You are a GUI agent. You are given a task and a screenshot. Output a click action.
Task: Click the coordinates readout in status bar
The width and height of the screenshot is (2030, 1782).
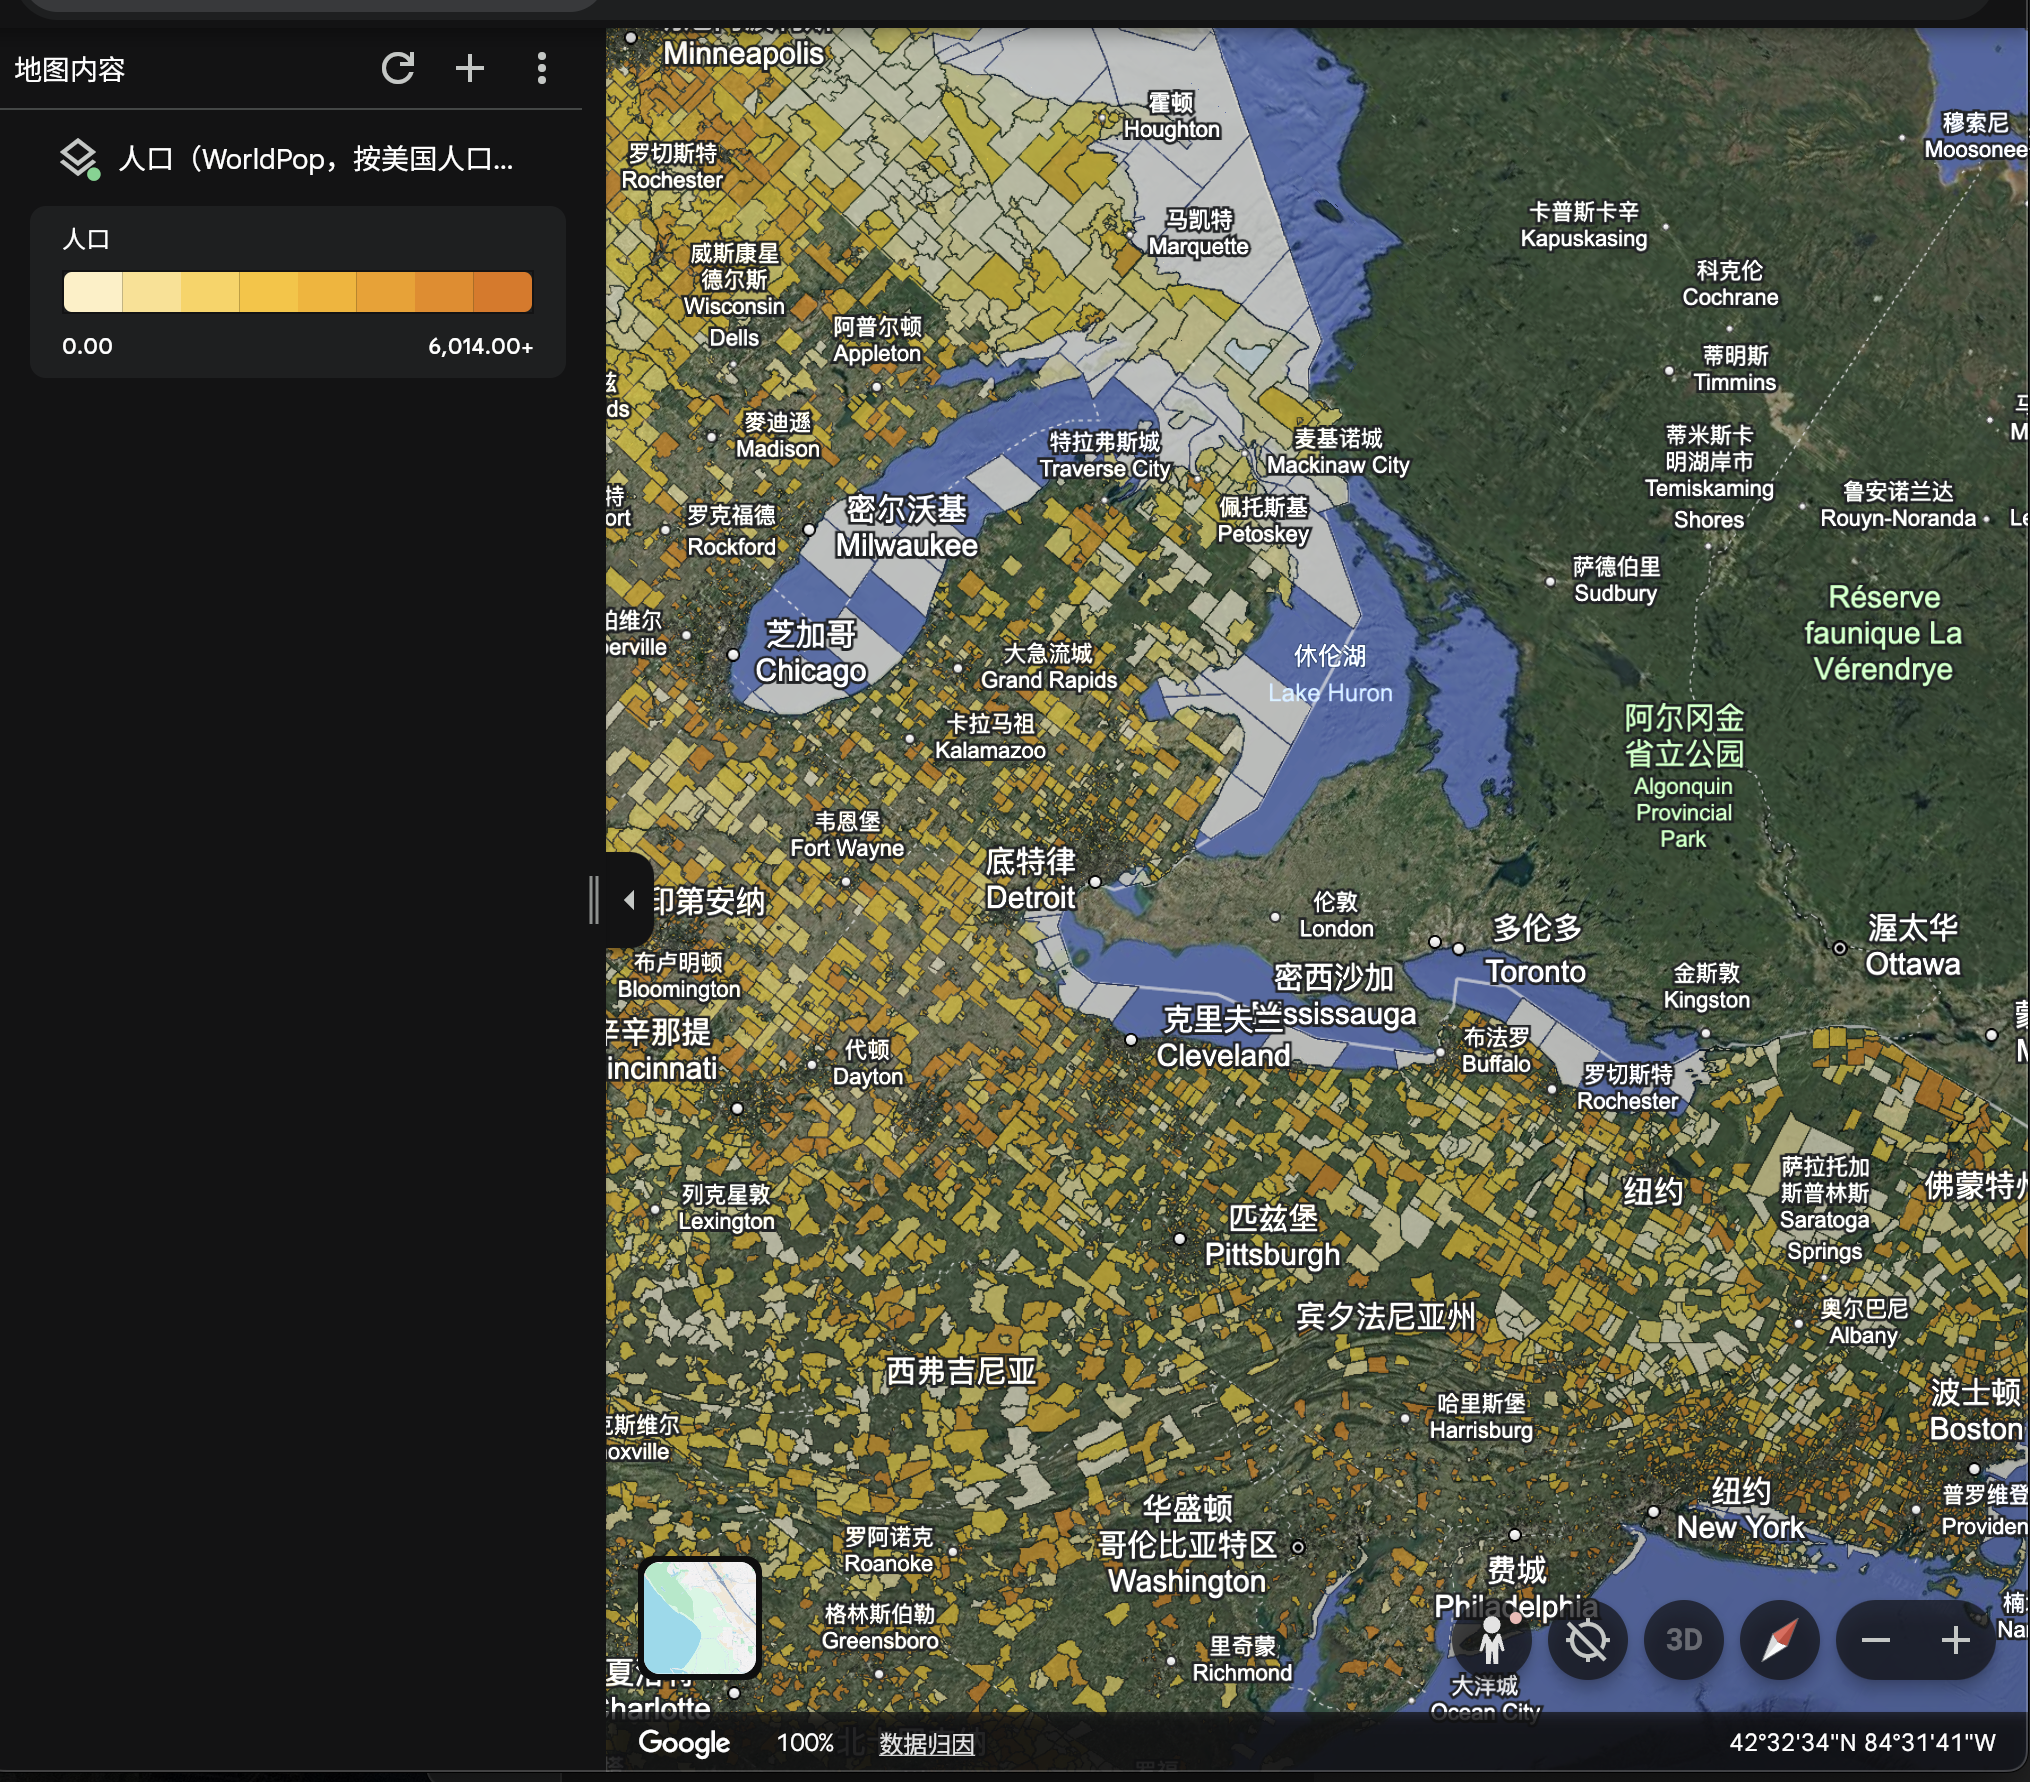point(1861,1743)
